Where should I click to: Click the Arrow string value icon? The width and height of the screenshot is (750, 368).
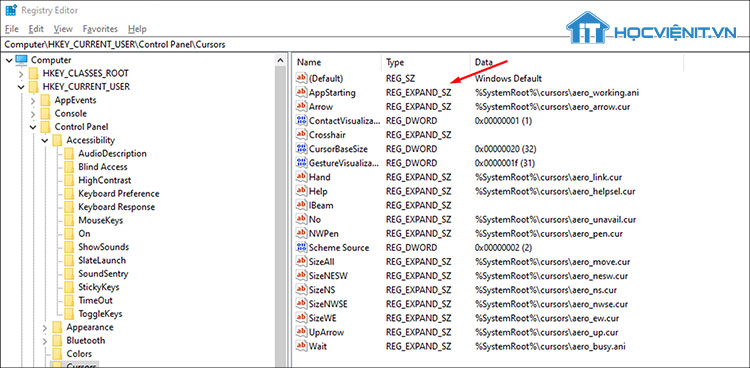(x=301, y=106)
